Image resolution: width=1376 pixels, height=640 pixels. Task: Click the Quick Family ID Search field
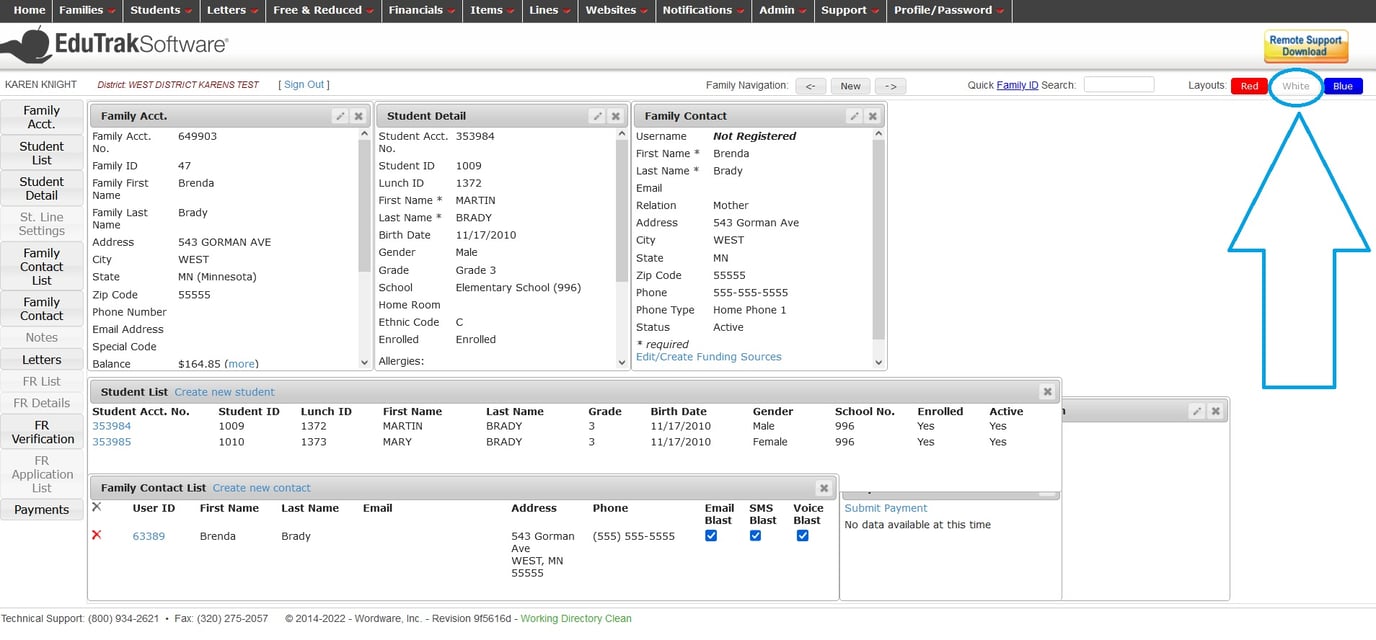tap(1118, 85)
